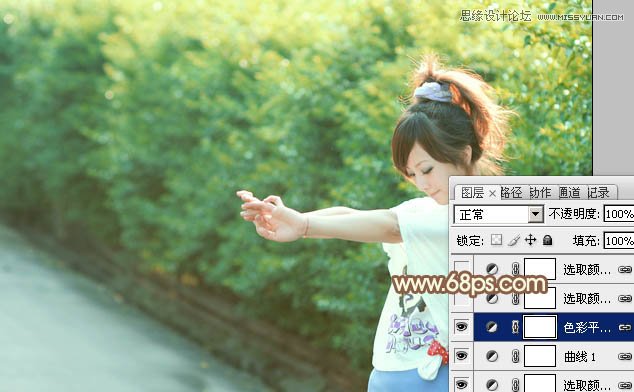
Task: Select the topmost 选取颜… layer name
Action: click(x=587, y=269)
